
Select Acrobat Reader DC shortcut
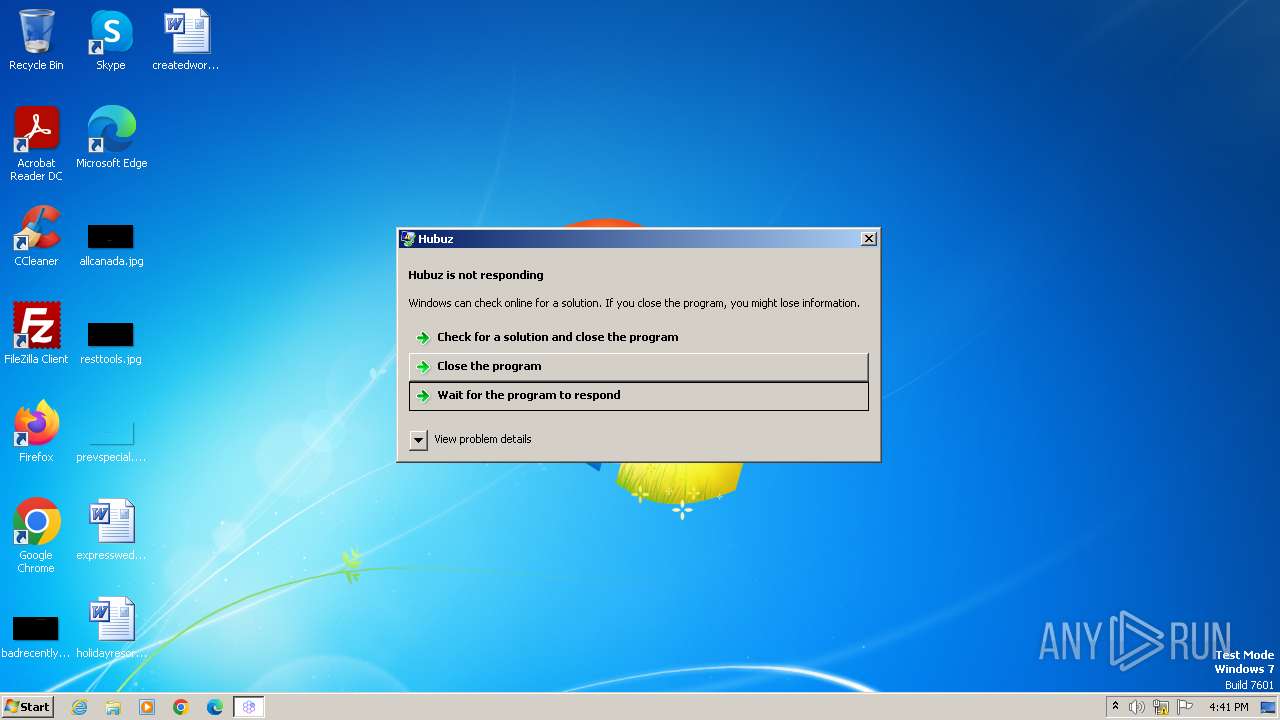36,143
